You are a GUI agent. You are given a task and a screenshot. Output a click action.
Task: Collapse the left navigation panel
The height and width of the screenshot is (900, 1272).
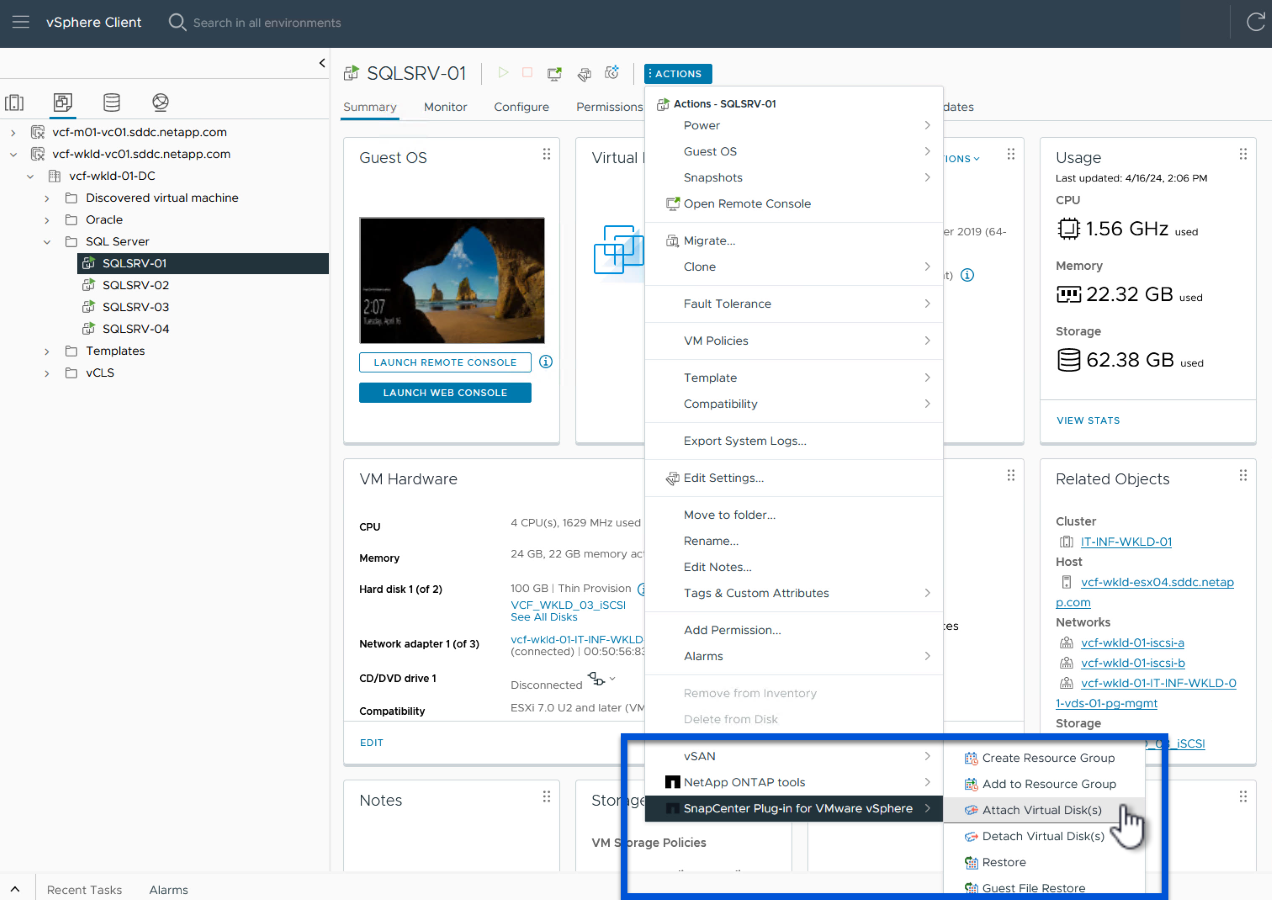coord(322,63)
